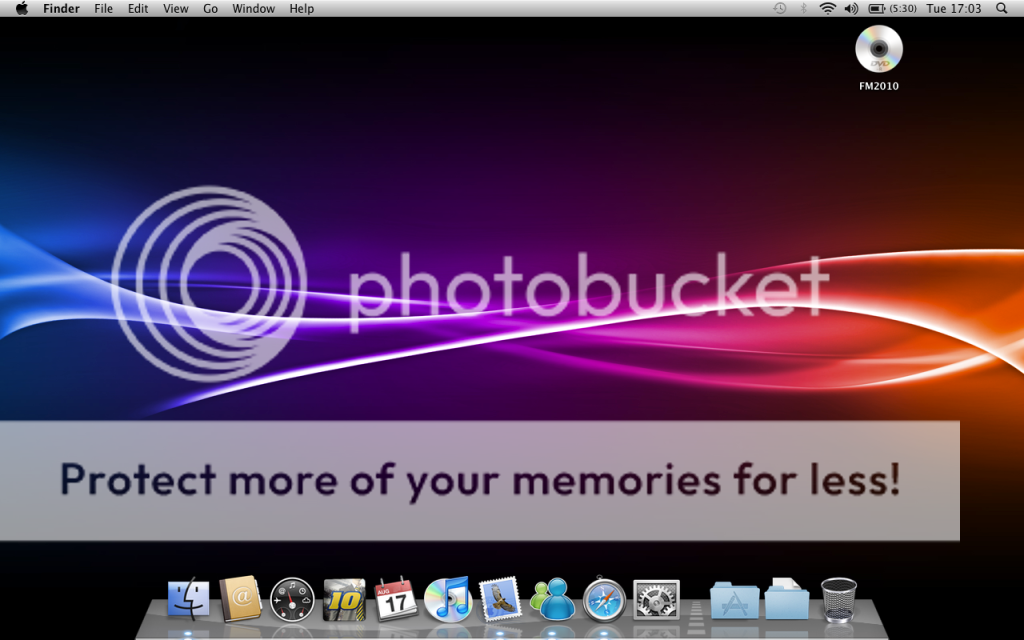Click the Window menu
1024x640 pixels.
coord(253,8)
